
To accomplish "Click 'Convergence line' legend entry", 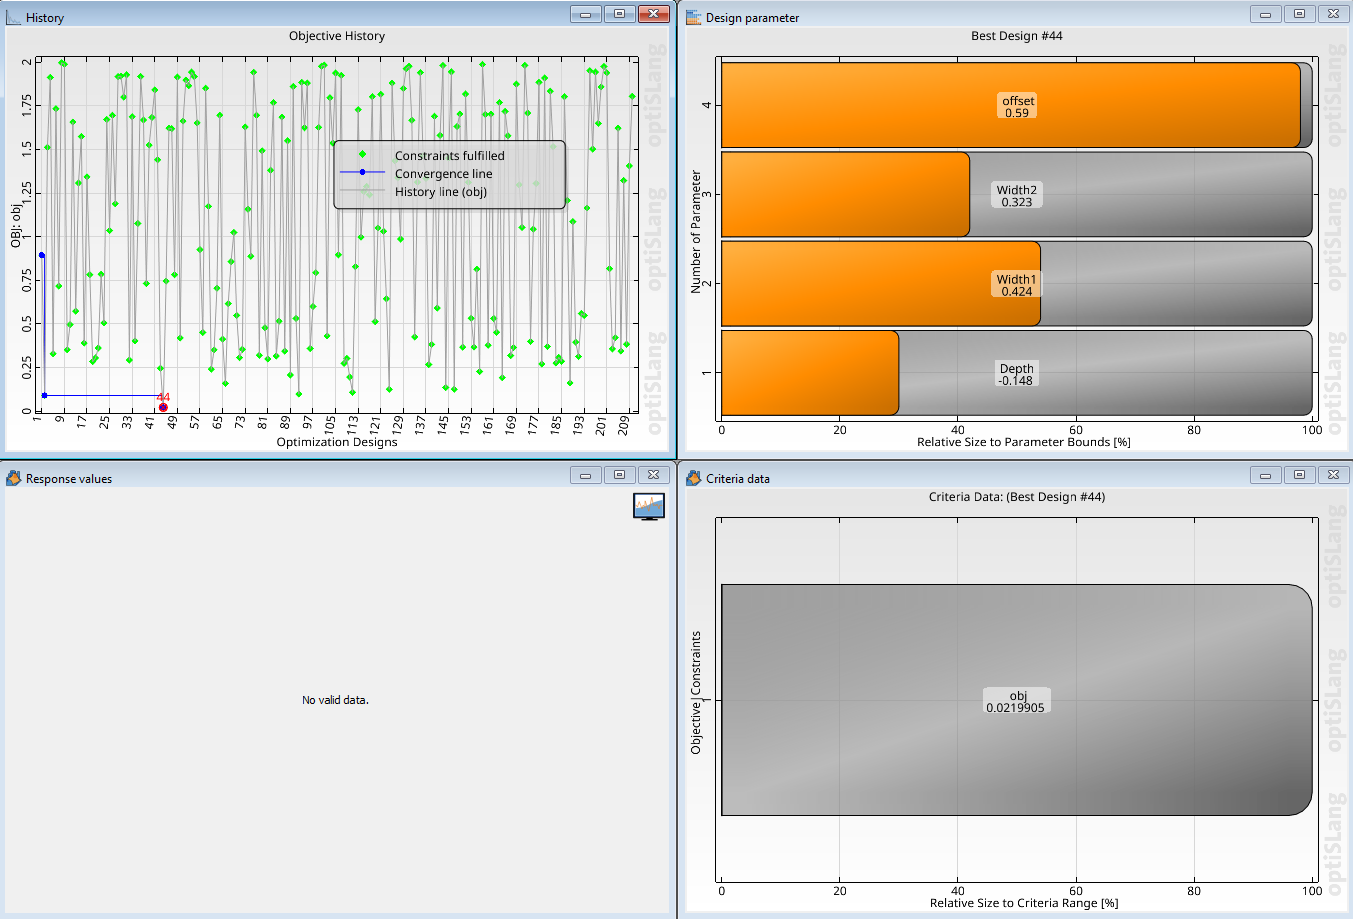I will coord(443,174).
